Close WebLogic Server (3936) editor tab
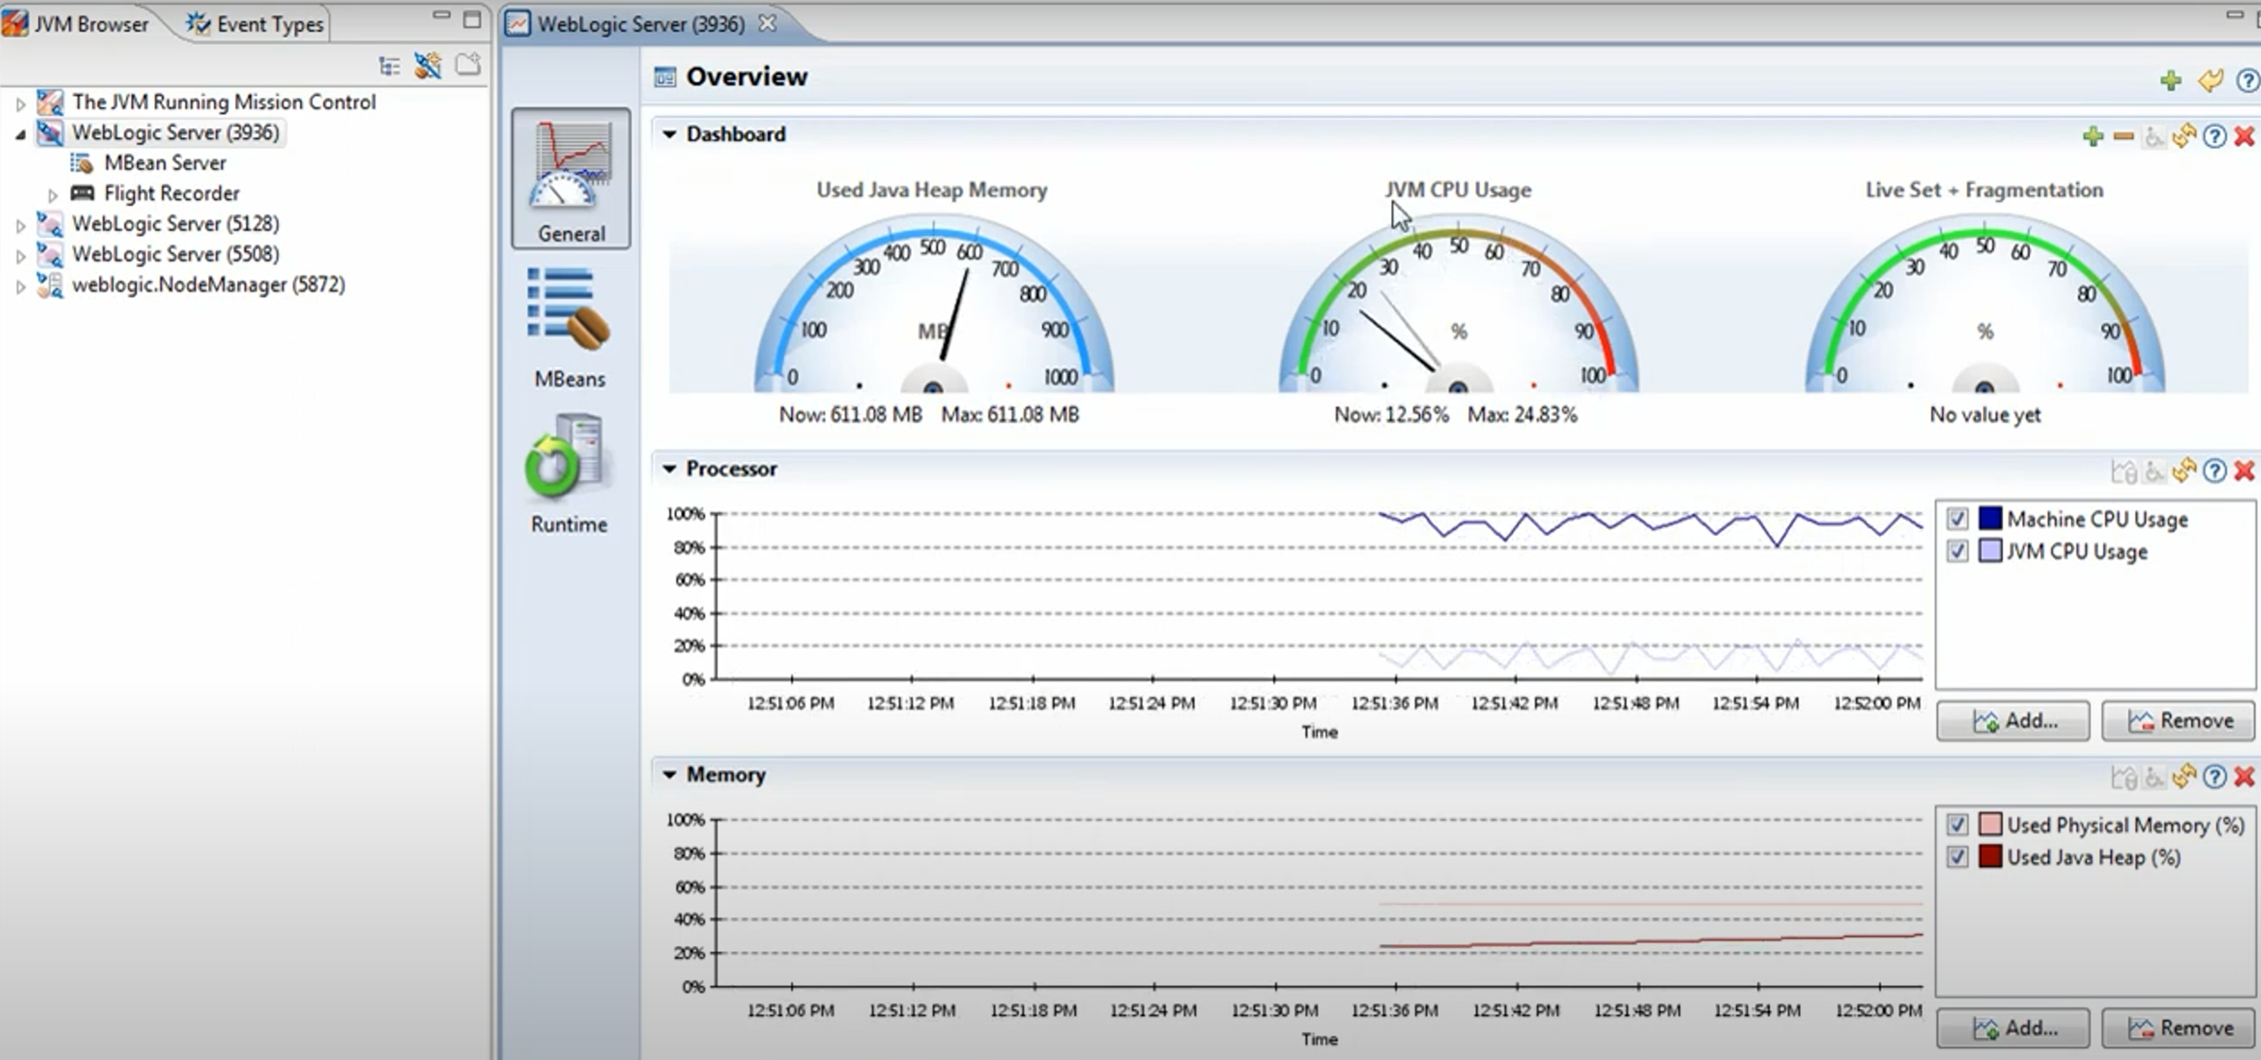 (767, 22)
